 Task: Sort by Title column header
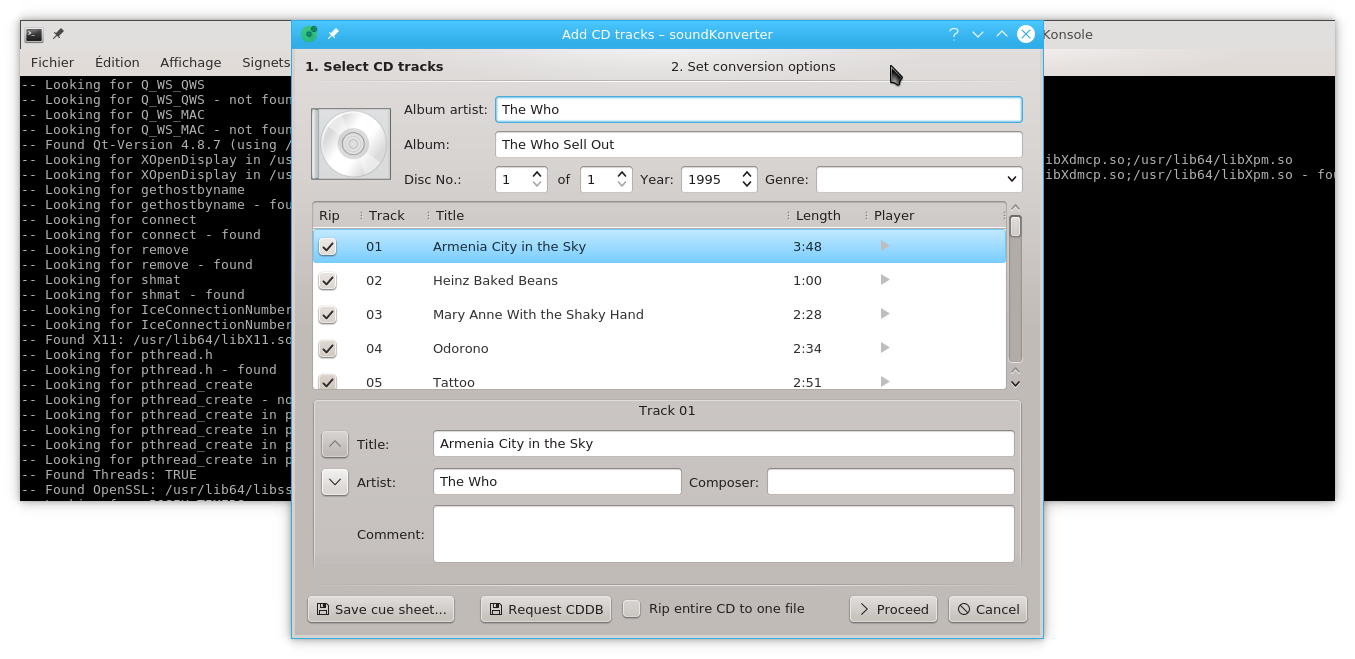coord(608,215)
